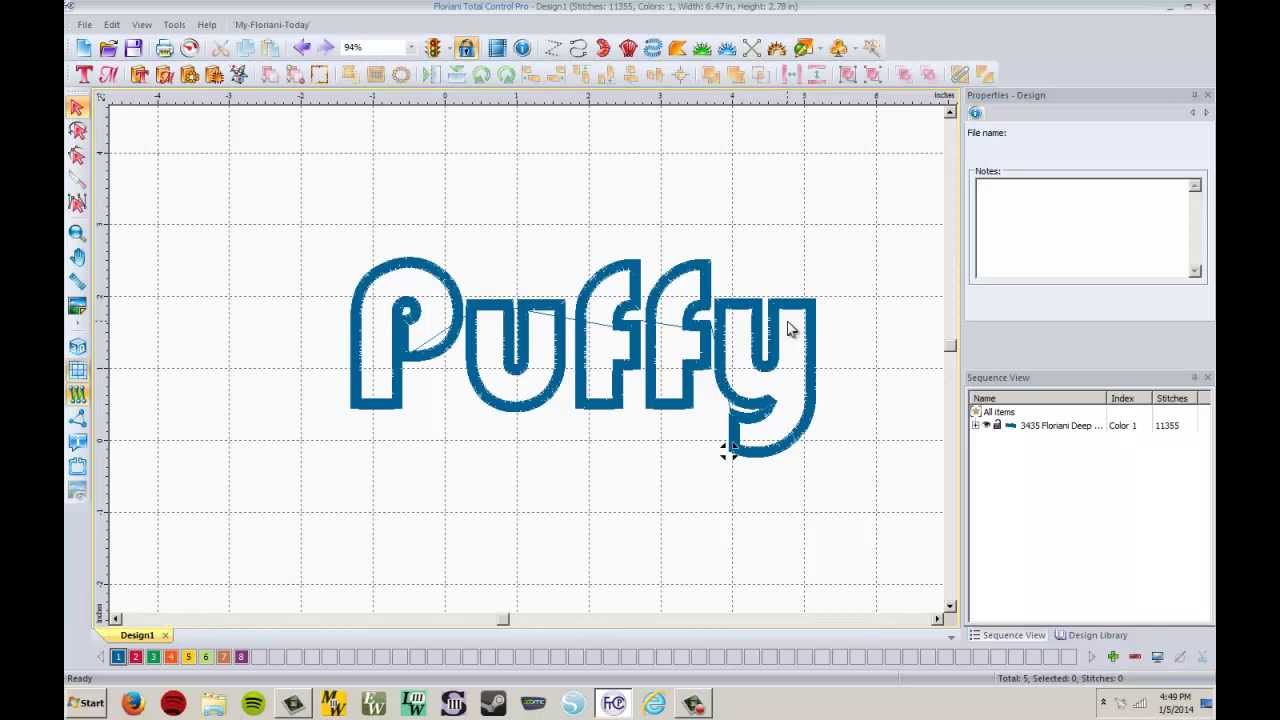The width and height of the screenshot is (1280, 720).
Task: Click the magic wand tool
Action: pos(871,48)
